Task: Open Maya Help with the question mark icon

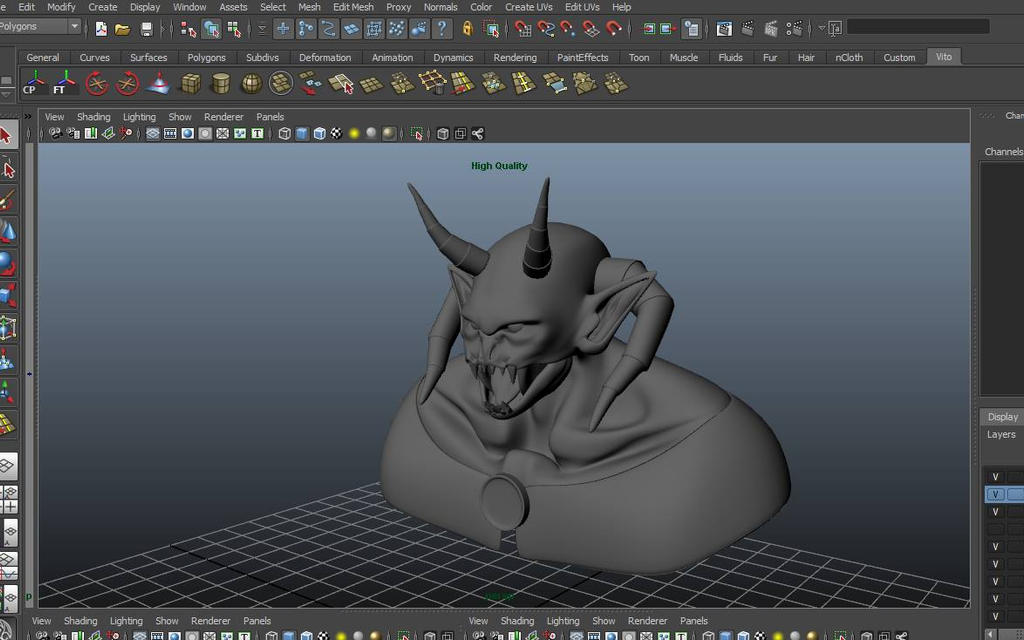Action: click(x=440, y=29)
